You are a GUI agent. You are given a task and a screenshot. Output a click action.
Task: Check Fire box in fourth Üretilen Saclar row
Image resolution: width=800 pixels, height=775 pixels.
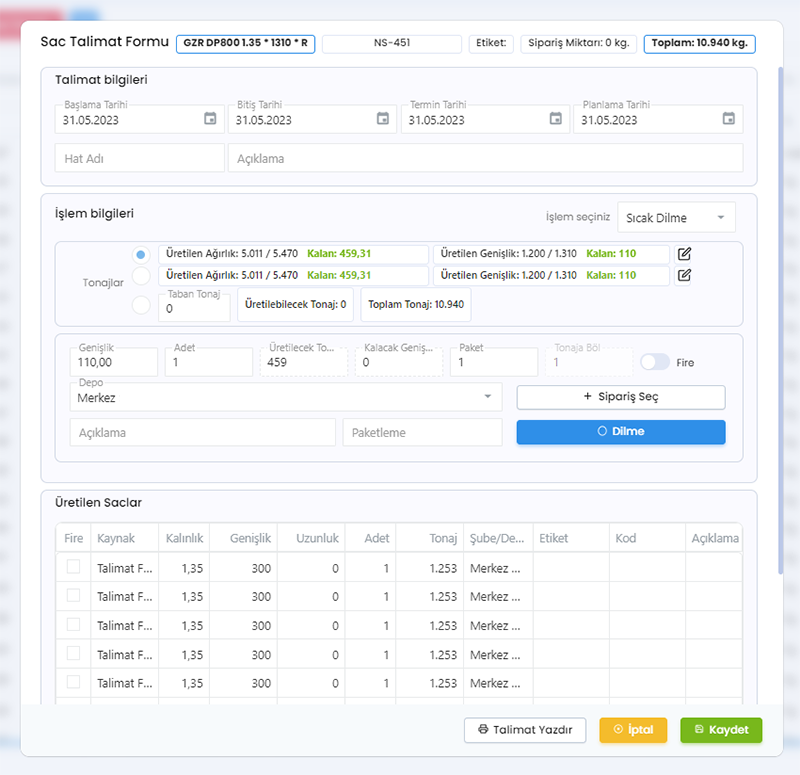(73, 653)
